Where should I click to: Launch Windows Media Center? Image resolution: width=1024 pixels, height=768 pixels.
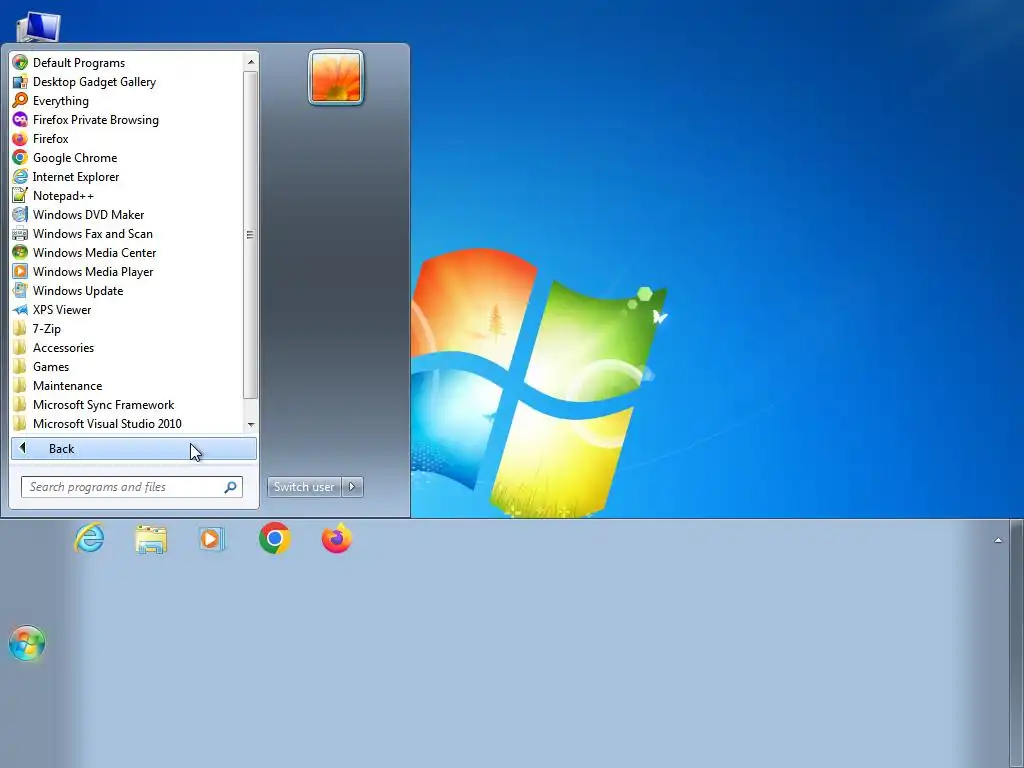(126, 252)
